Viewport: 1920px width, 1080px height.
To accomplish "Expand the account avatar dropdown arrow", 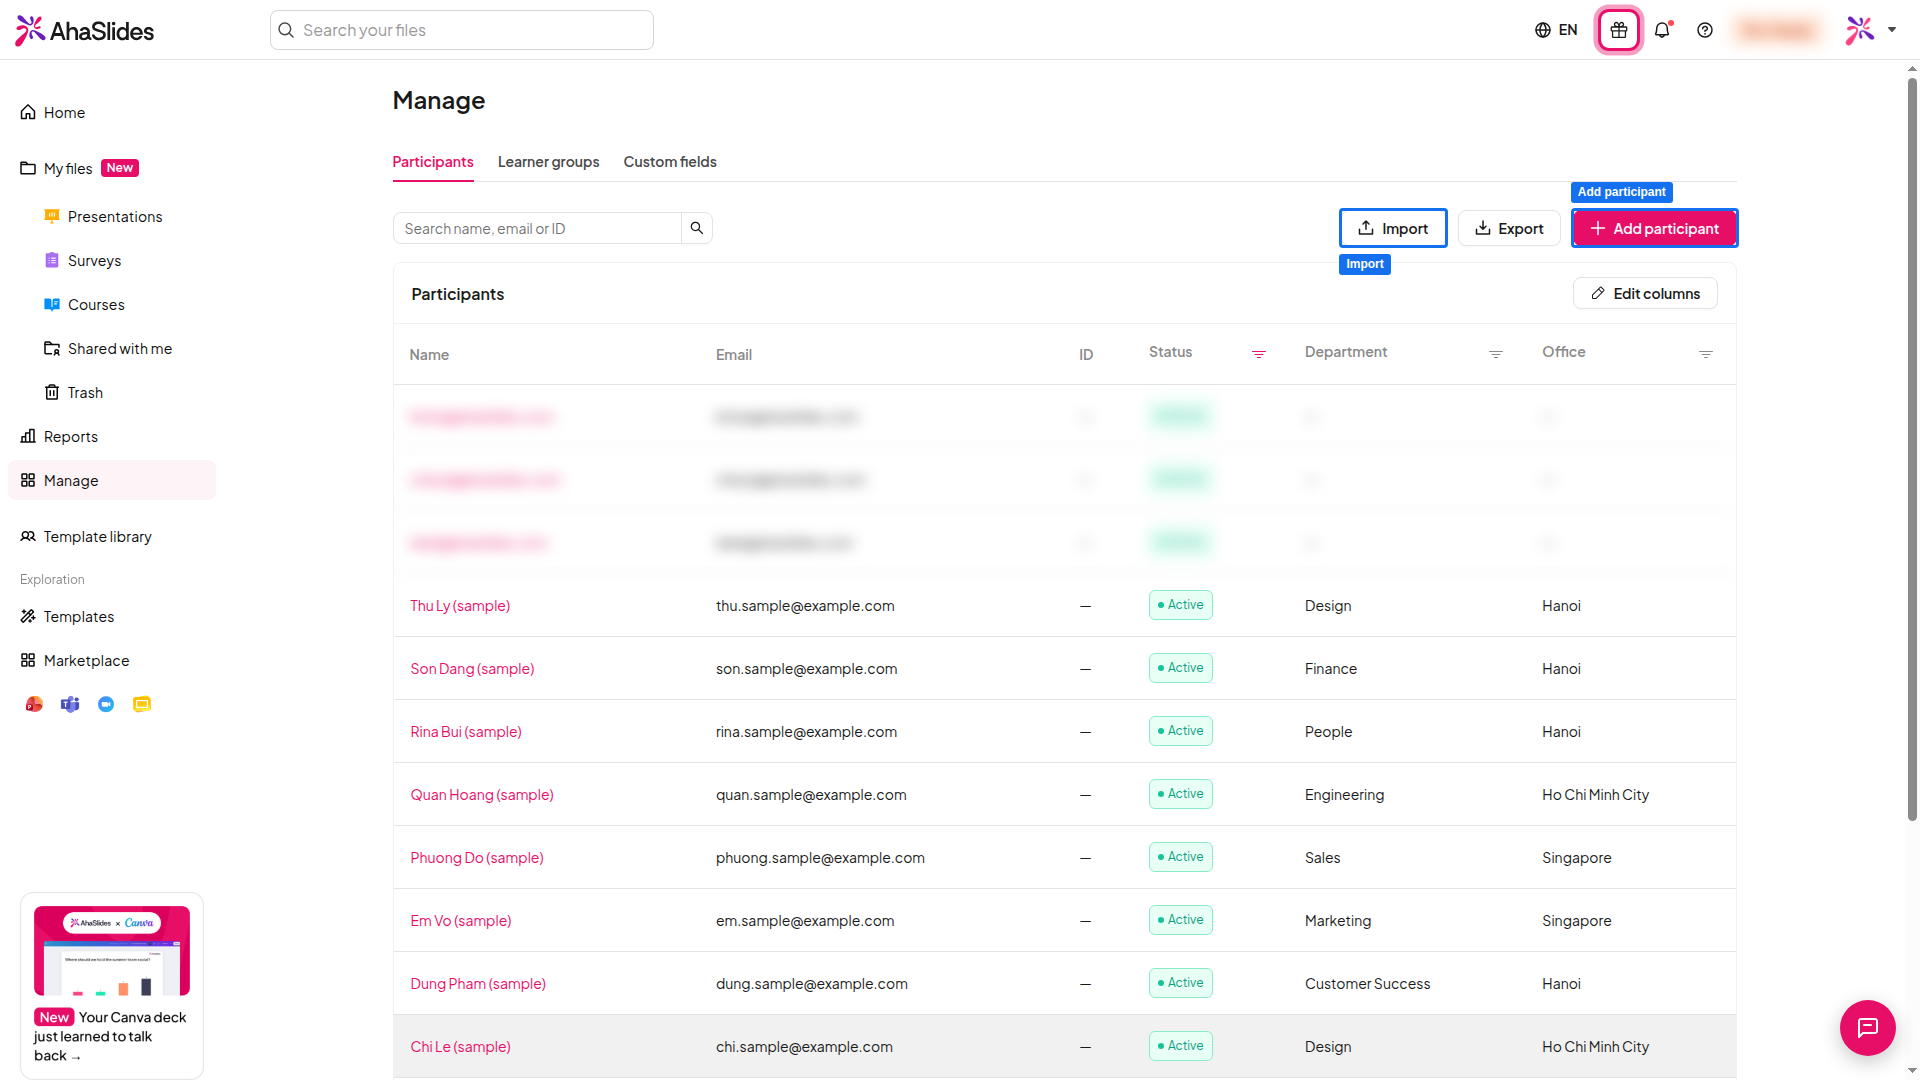I will 1892,30.
